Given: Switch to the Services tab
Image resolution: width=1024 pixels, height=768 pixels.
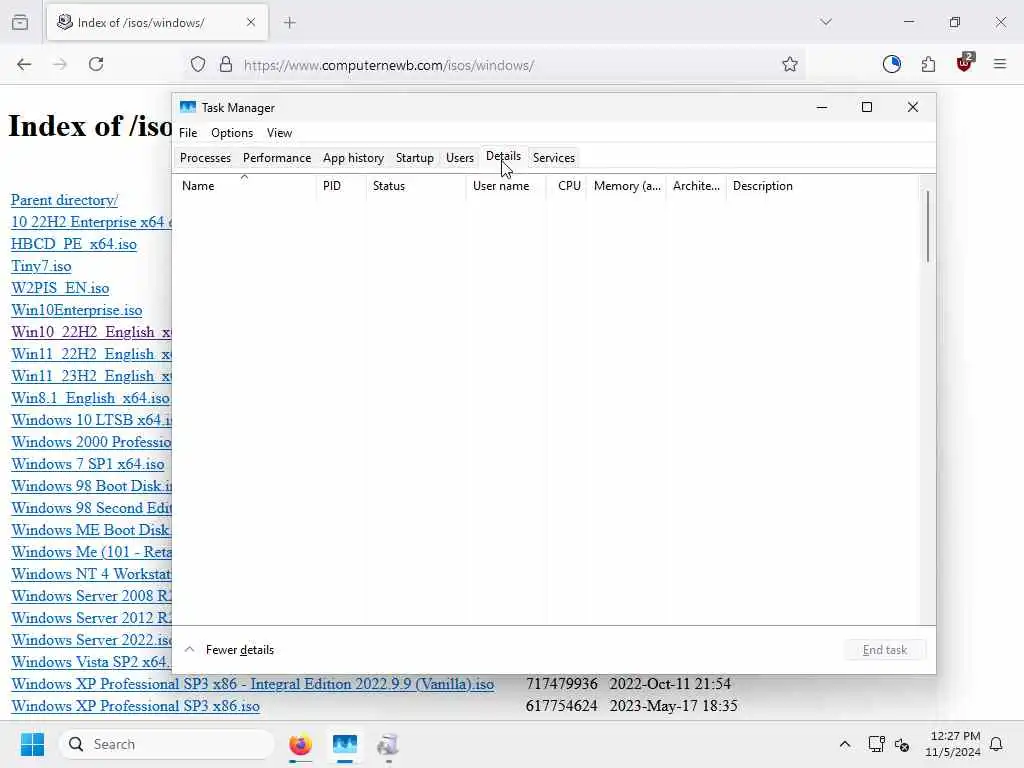Looking at the screenshot, I should (x=554, y=158).
